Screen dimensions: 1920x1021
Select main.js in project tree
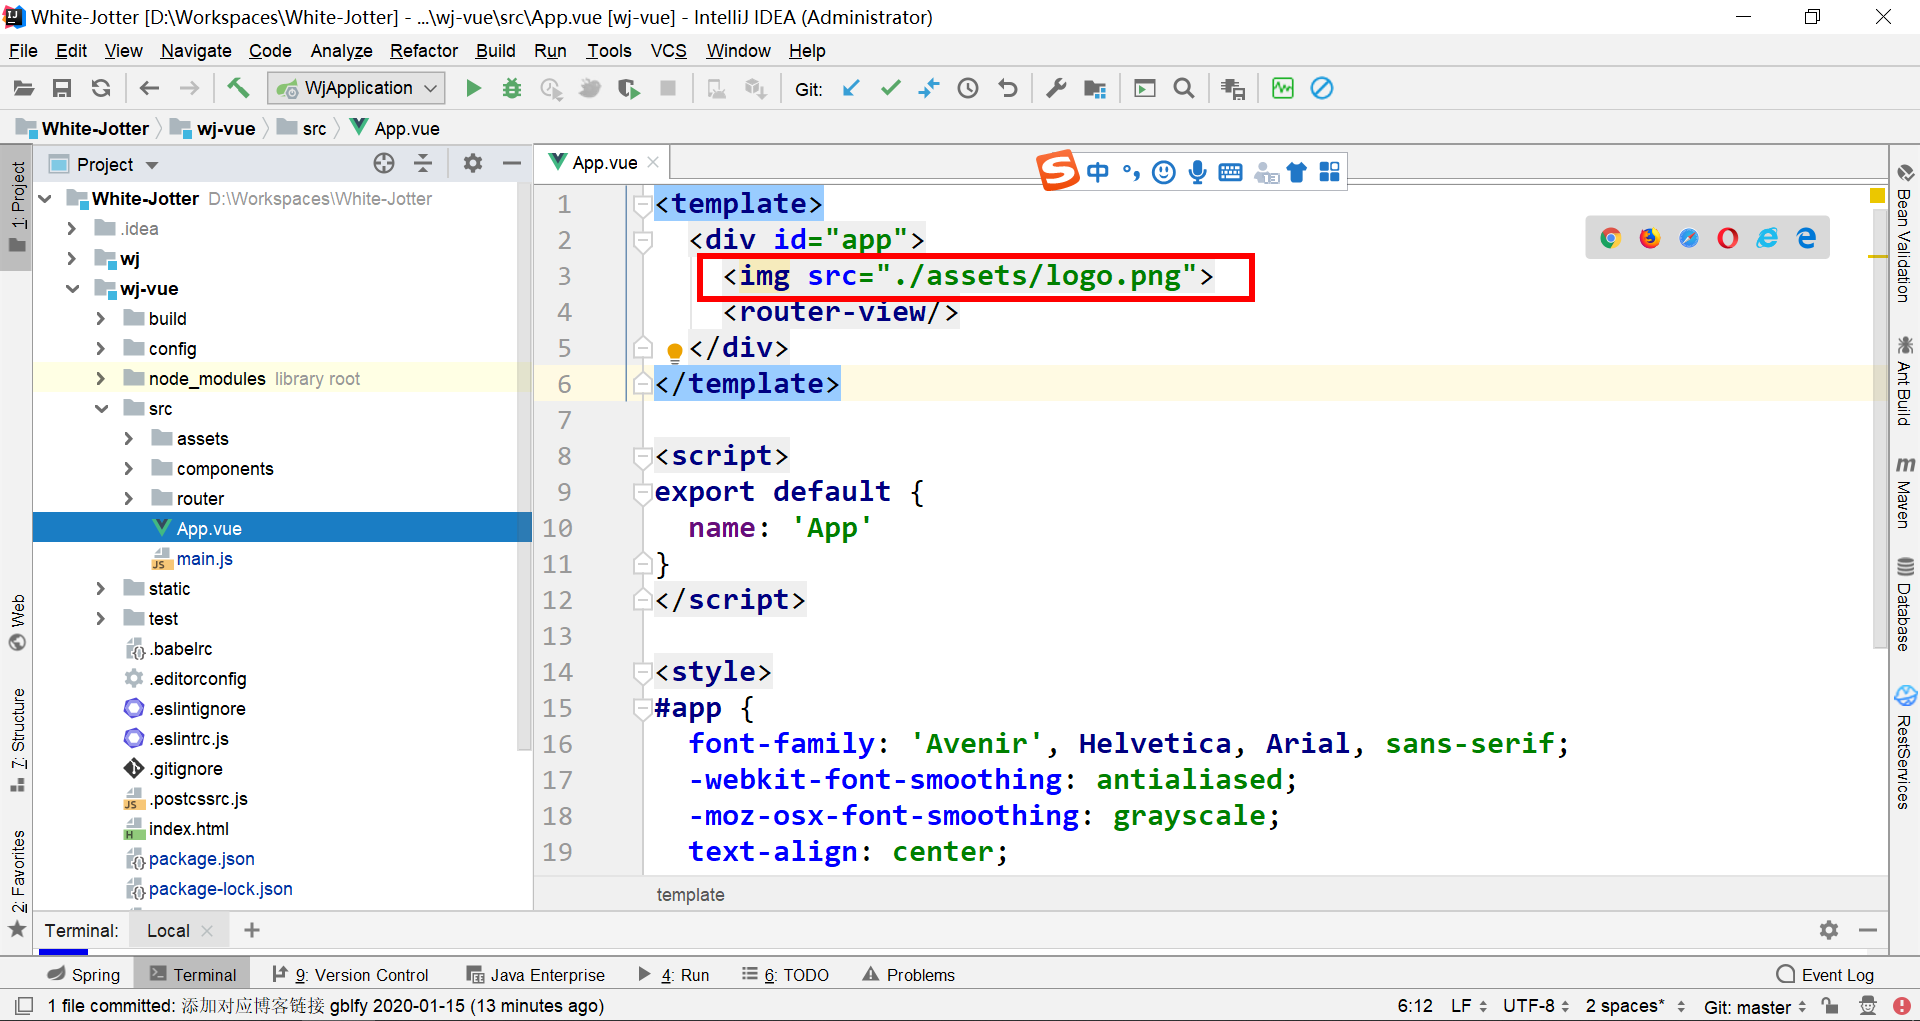pyautogui.click(x=204, y=559)
